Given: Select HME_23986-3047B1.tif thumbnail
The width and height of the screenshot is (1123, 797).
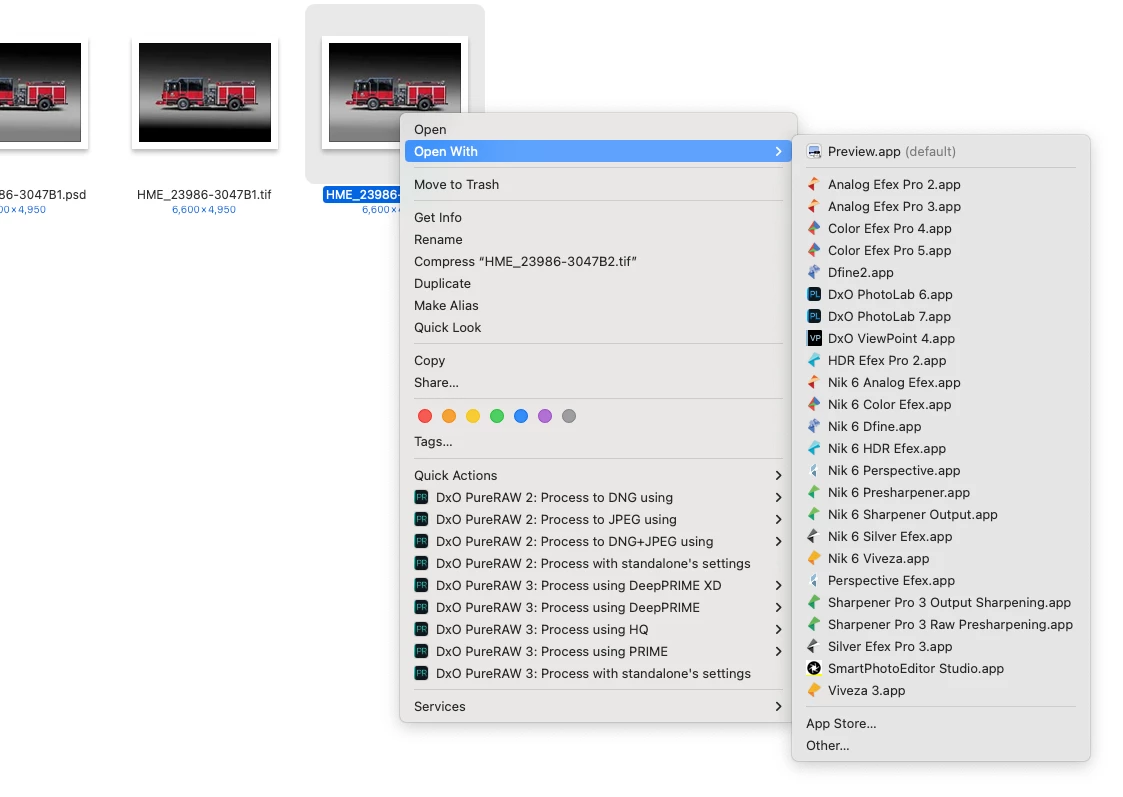Looking at the screenshot, I should [205, 92].
